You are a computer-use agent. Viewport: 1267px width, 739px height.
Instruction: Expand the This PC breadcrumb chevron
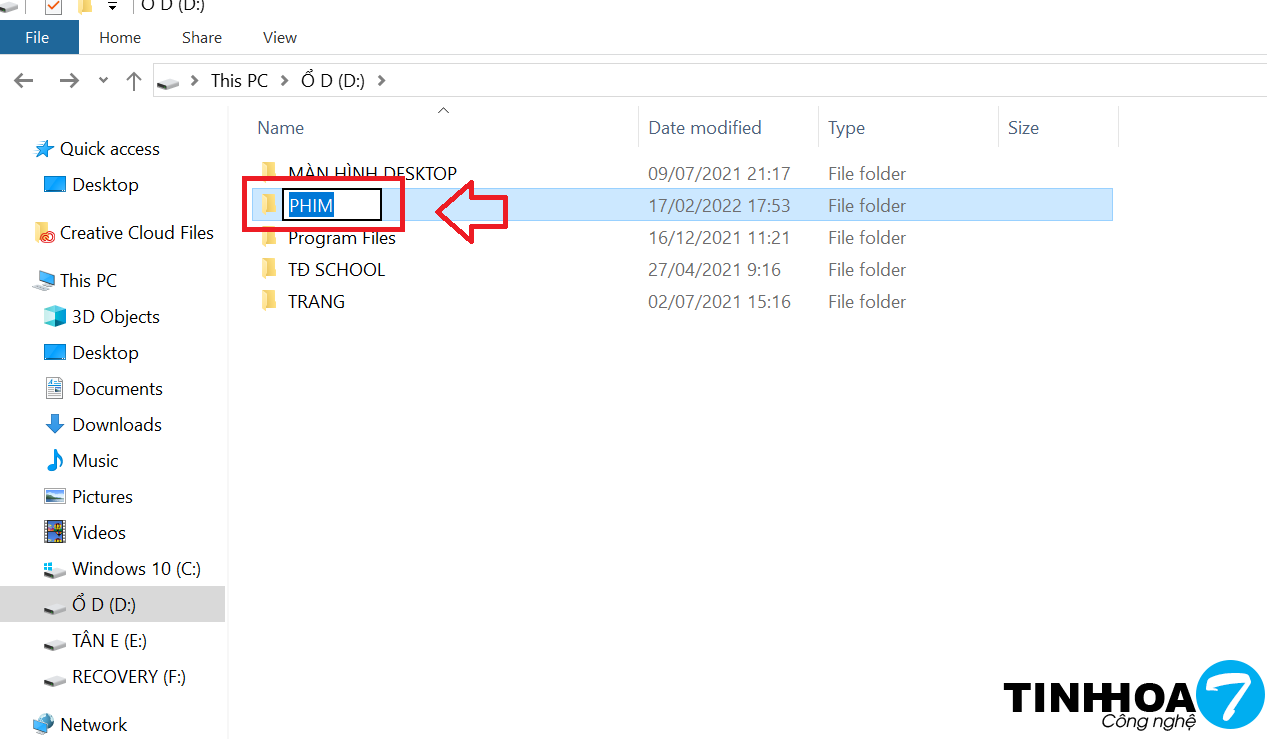click(x=284, y=81)
